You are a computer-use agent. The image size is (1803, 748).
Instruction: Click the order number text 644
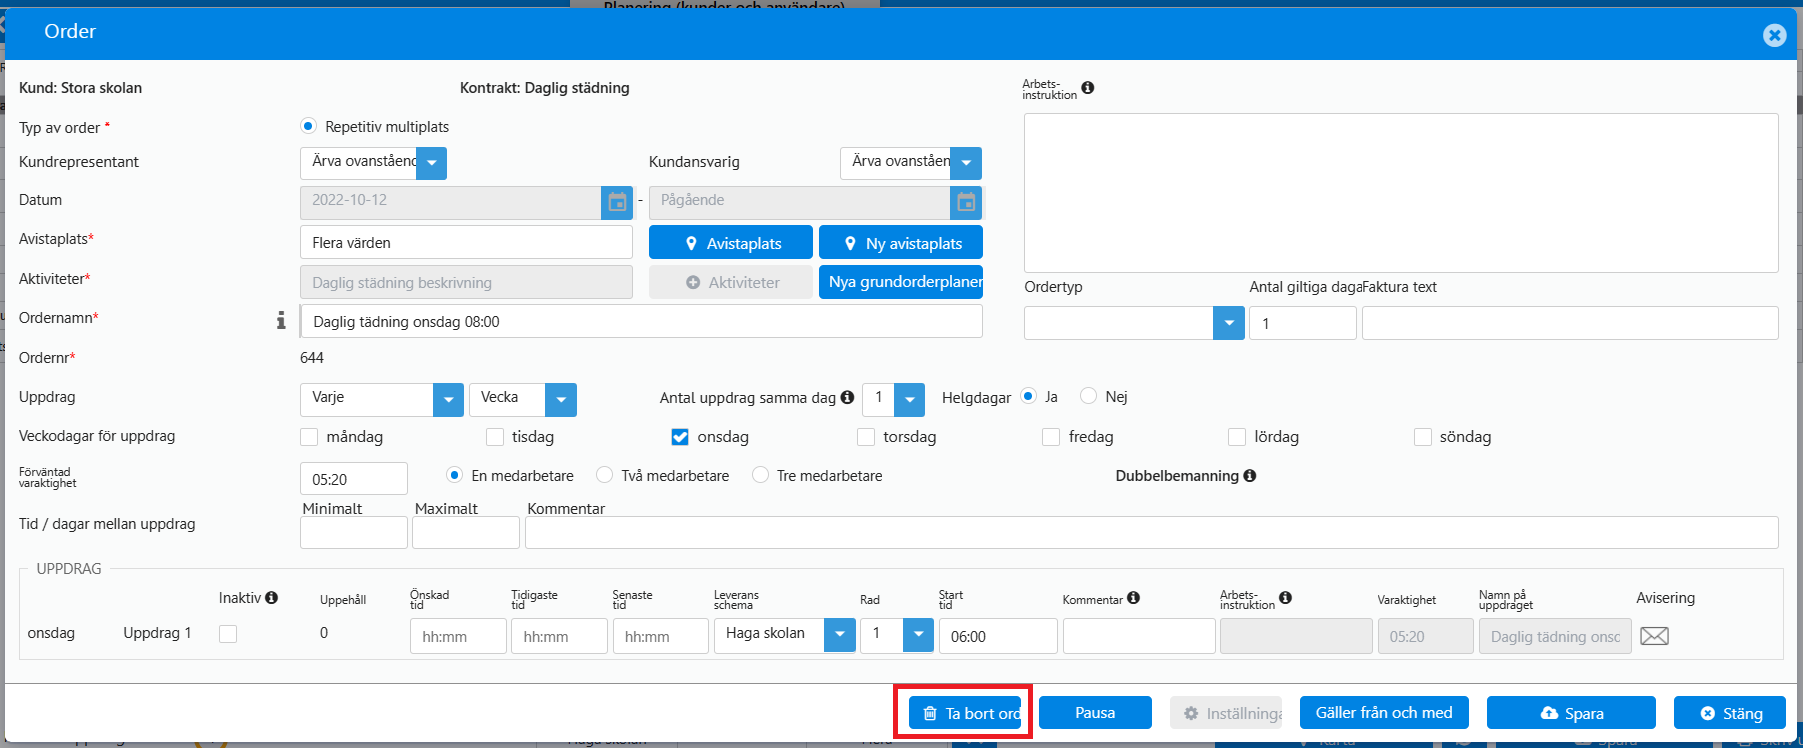point(312,358)
